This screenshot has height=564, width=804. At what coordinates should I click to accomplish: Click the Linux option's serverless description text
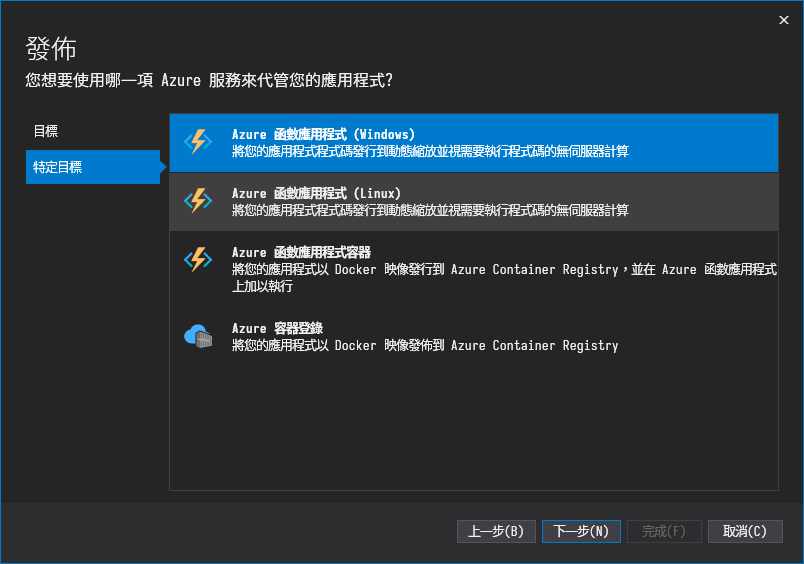tap(430, 210)
